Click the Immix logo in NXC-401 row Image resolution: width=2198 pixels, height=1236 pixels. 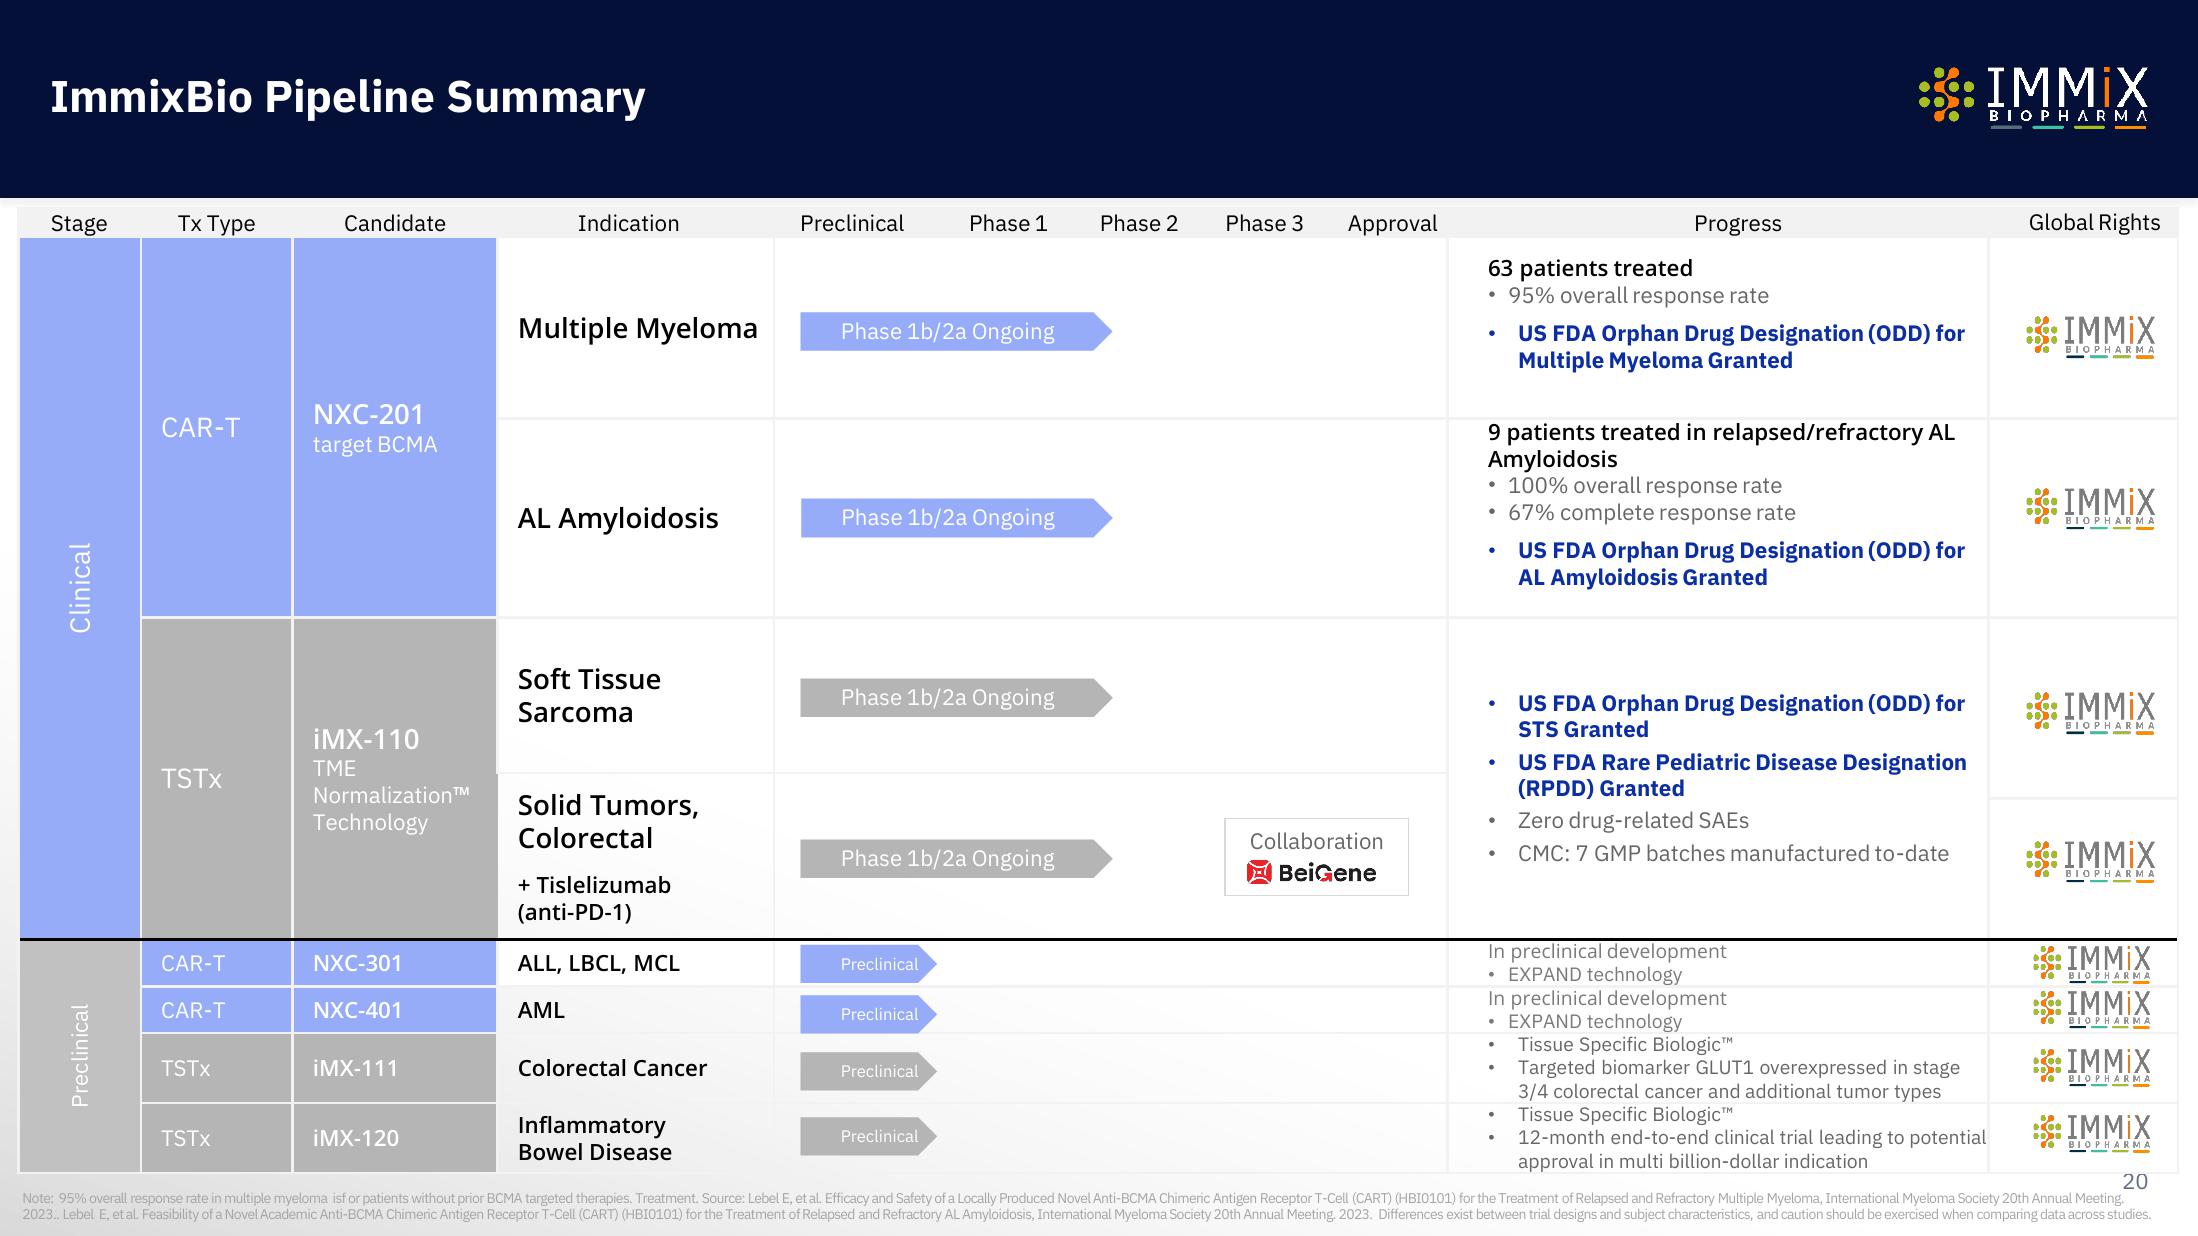coord(2092,1009)
